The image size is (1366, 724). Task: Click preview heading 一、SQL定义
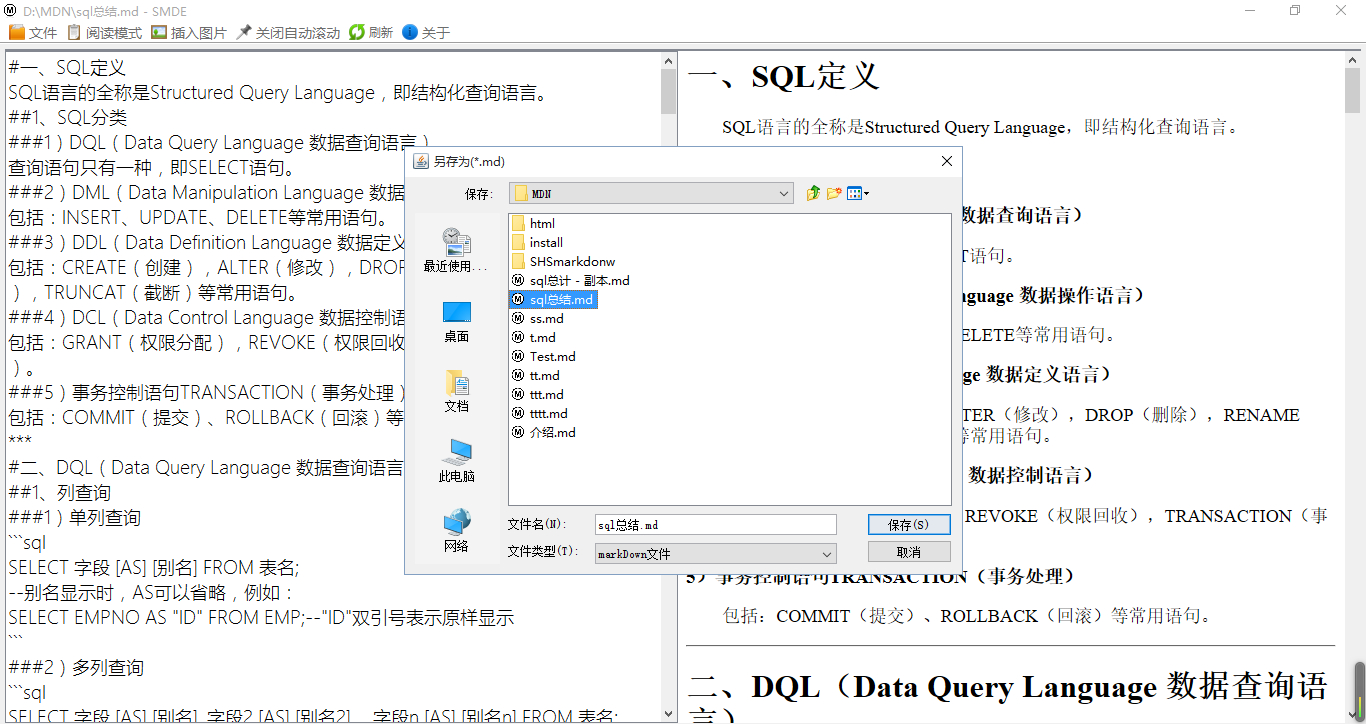(784, 76)
